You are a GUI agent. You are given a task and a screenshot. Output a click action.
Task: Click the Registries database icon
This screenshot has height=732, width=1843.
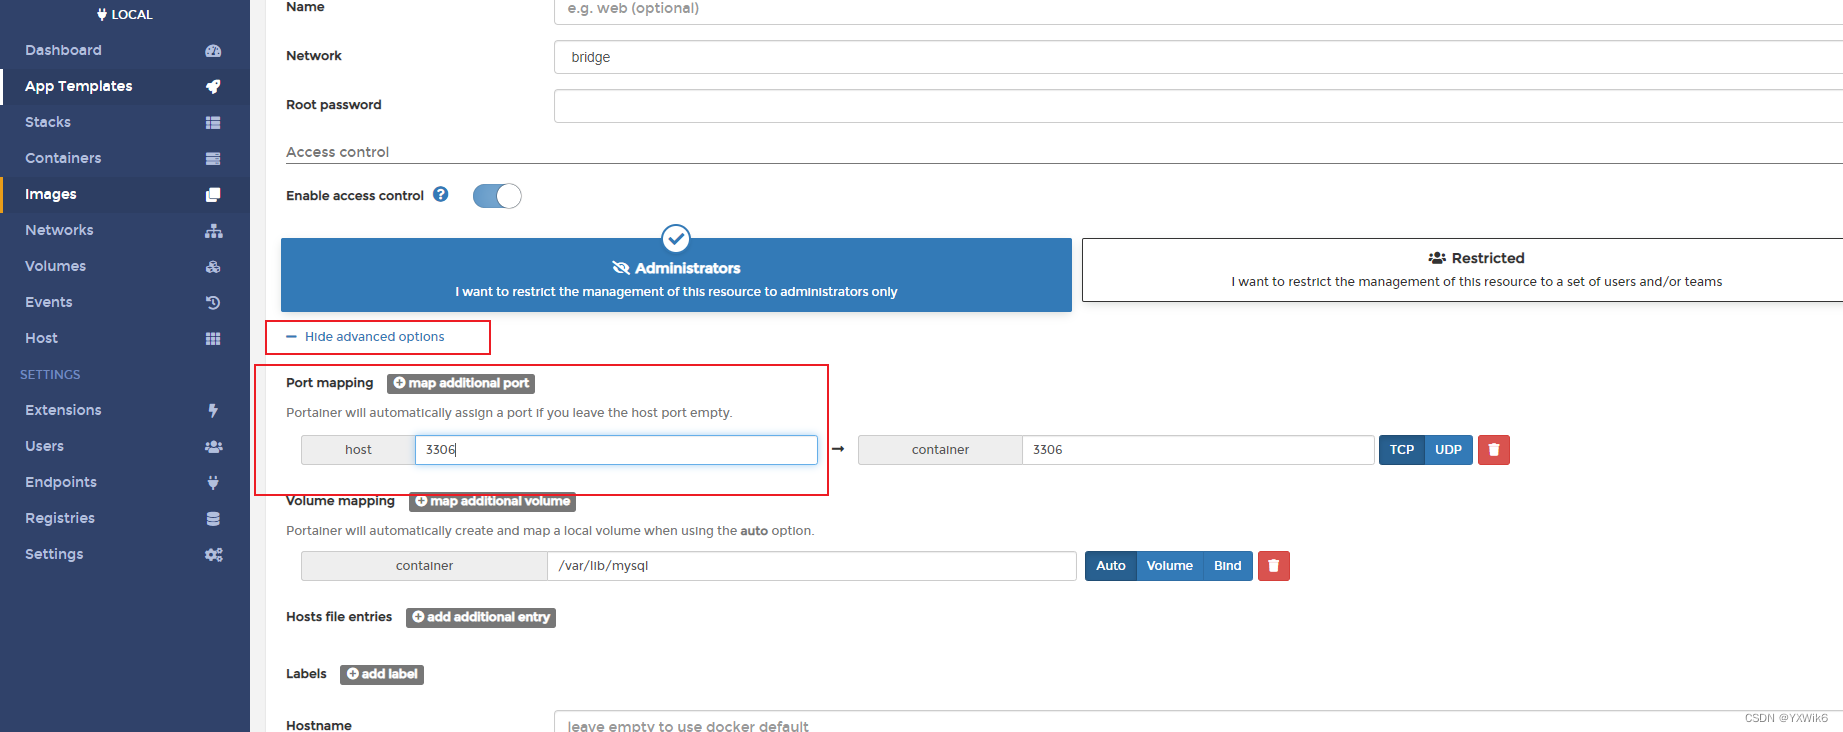(213, 519)
